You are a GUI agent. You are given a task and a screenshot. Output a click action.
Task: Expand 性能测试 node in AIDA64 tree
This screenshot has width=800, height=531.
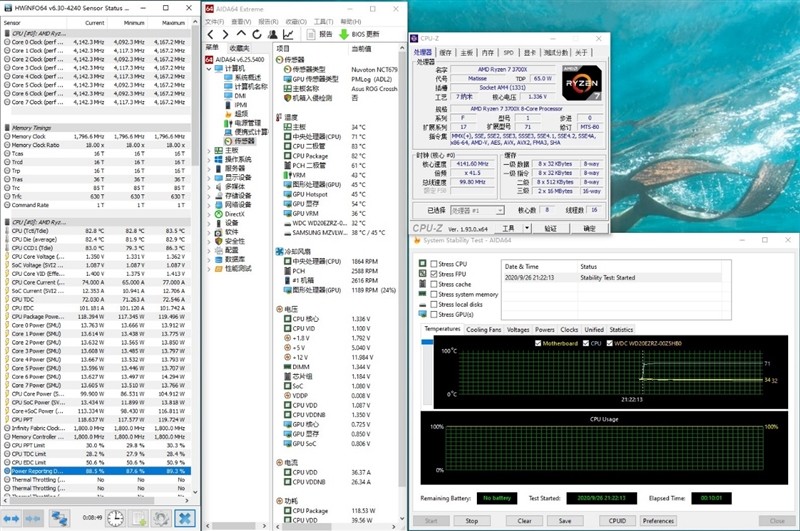tap(209, 269)
